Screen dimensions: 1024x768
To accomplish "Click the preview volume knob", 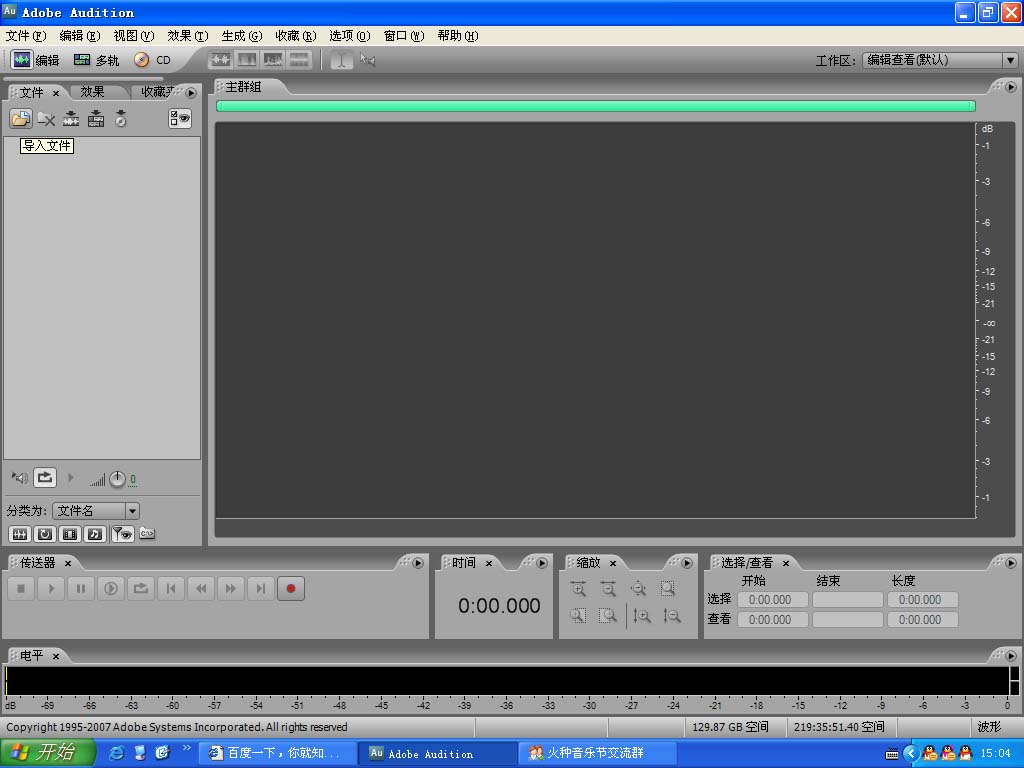I will coord(117,479).
